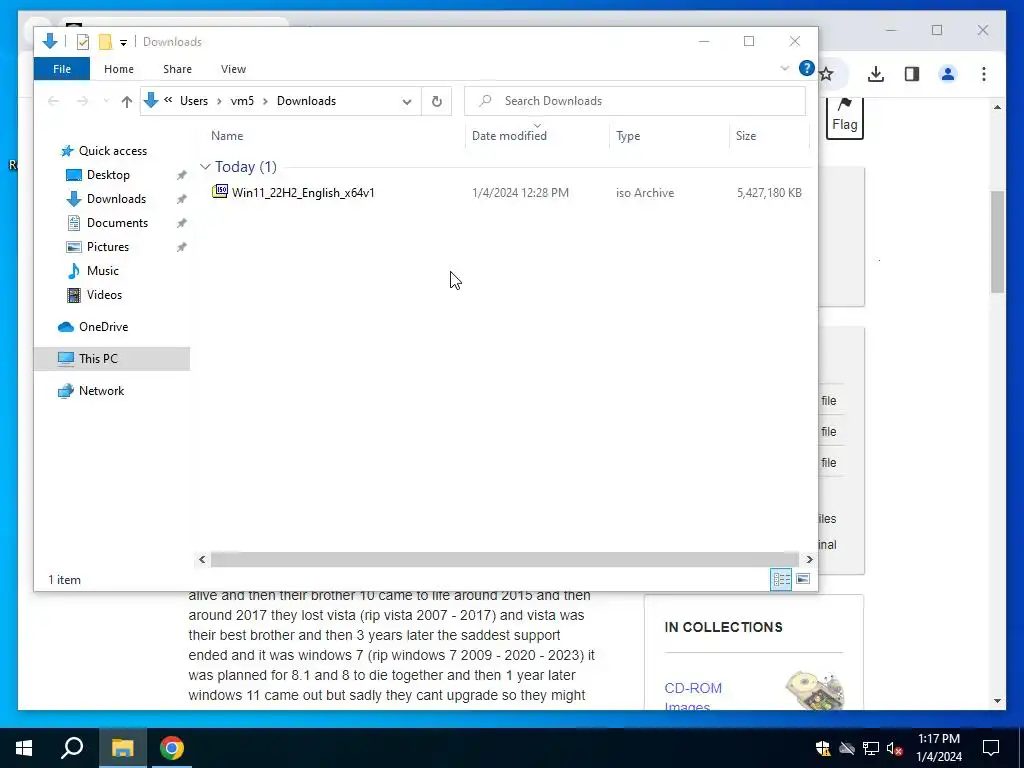This screenshot has height=768, width=1024.
Task: Click horizontal scrollbar left arrow
Action: 202,559
